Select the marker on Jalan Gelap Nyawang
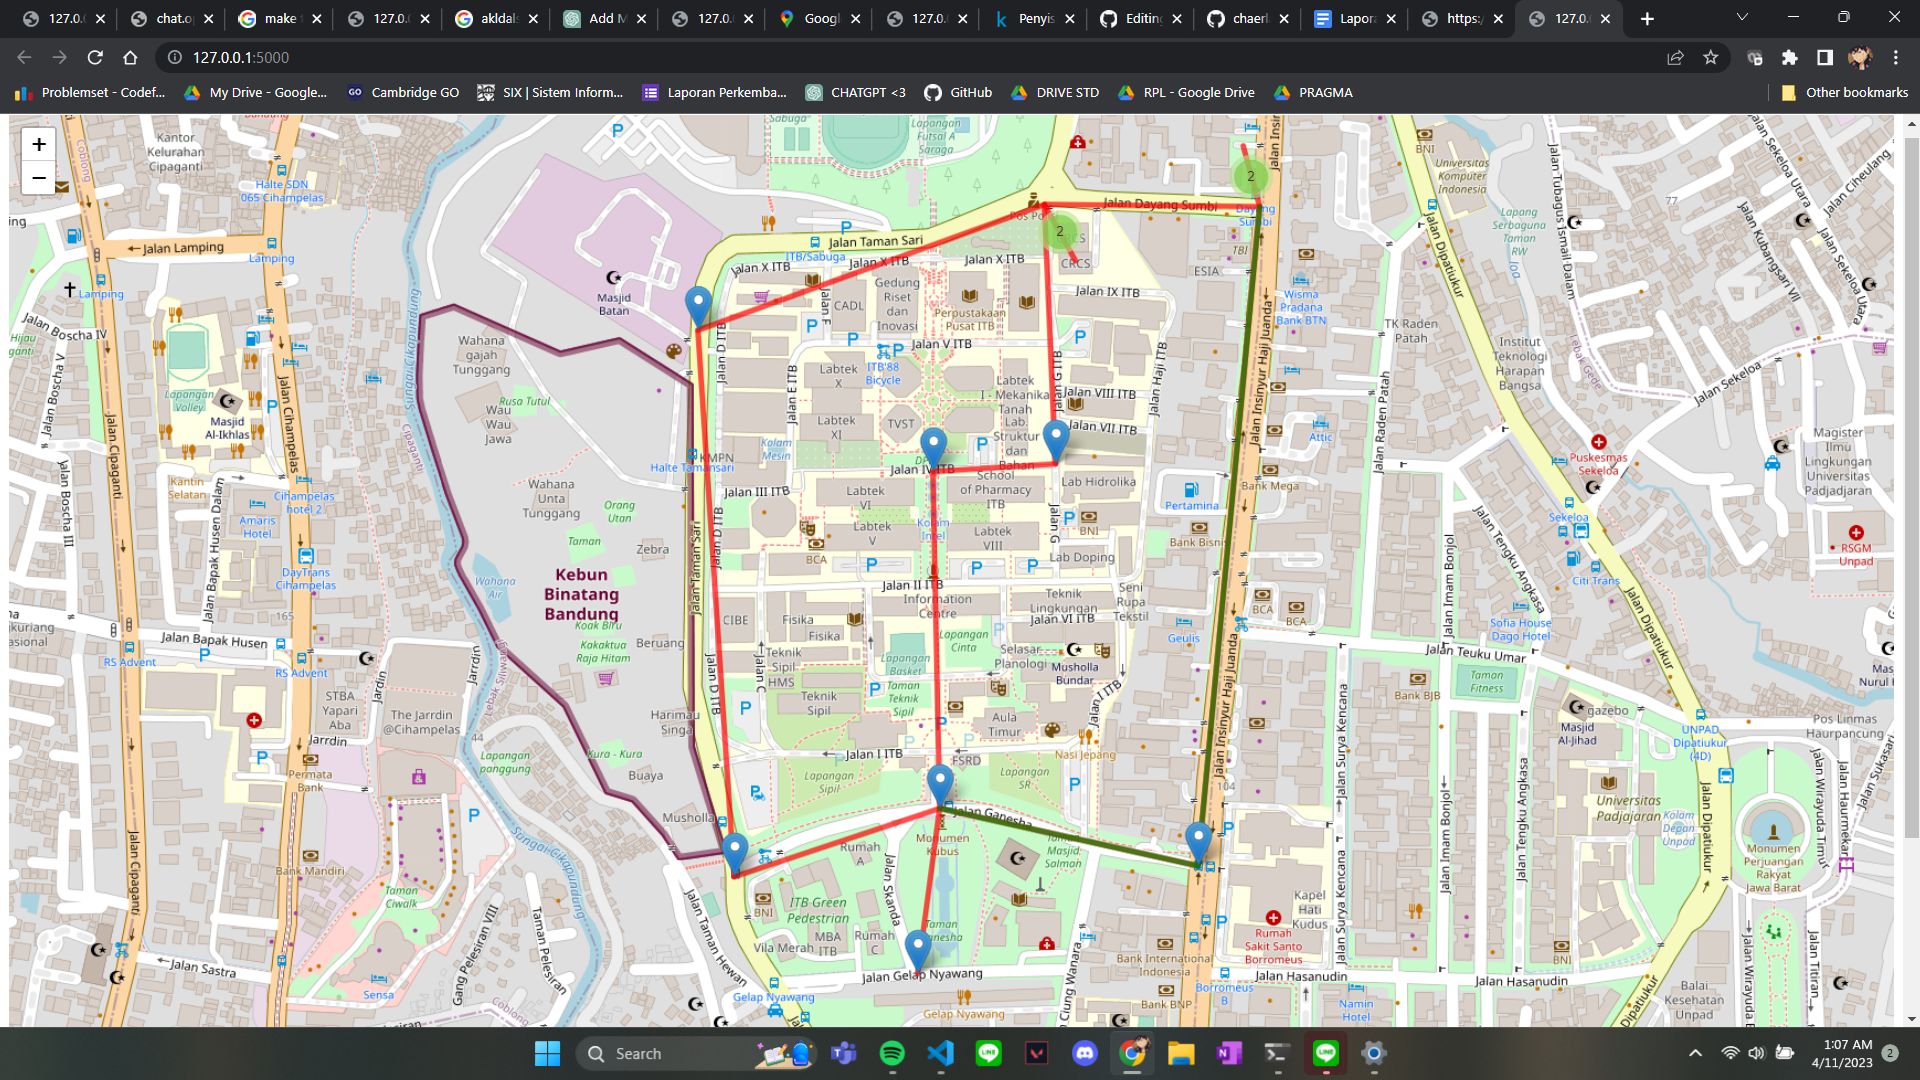This screenshot has width=1920, height=1080. (x=917, y=950)
